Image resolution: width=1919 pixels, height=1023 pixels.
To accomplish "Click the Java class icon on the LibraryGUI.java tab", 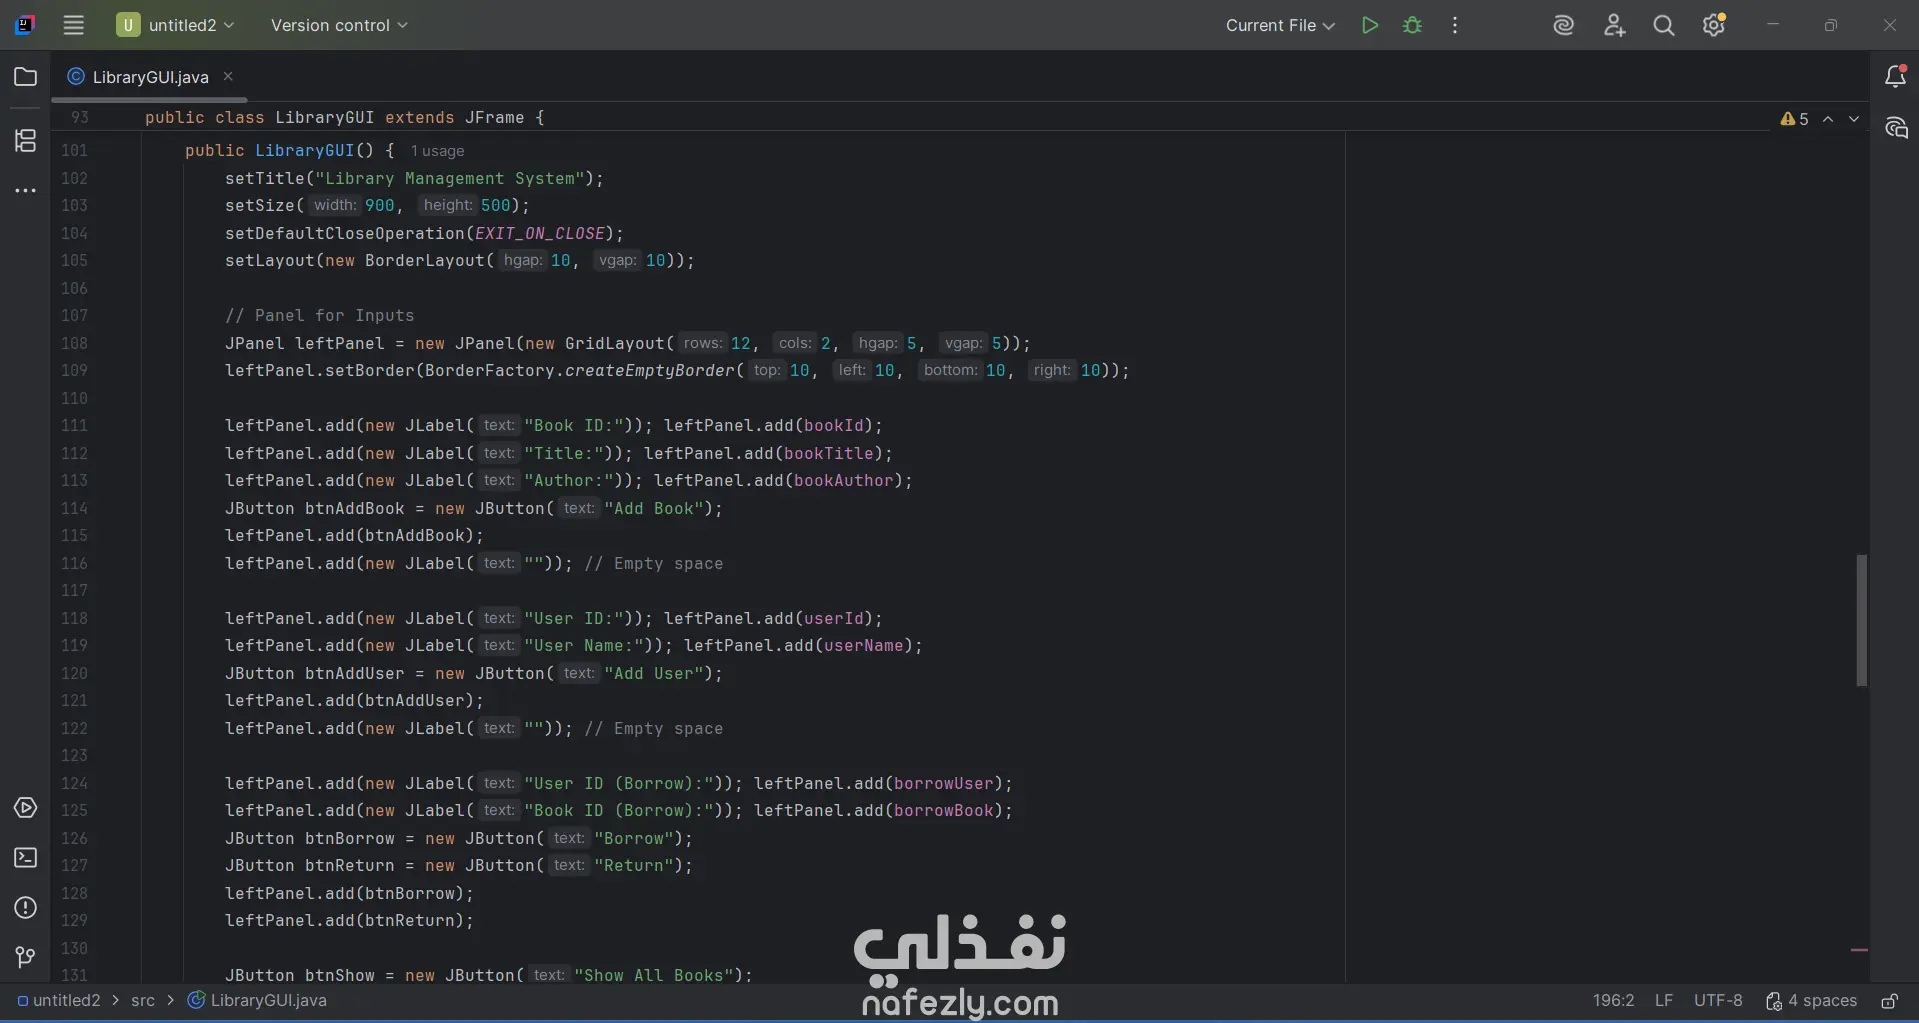I will (x=76, y=76).
